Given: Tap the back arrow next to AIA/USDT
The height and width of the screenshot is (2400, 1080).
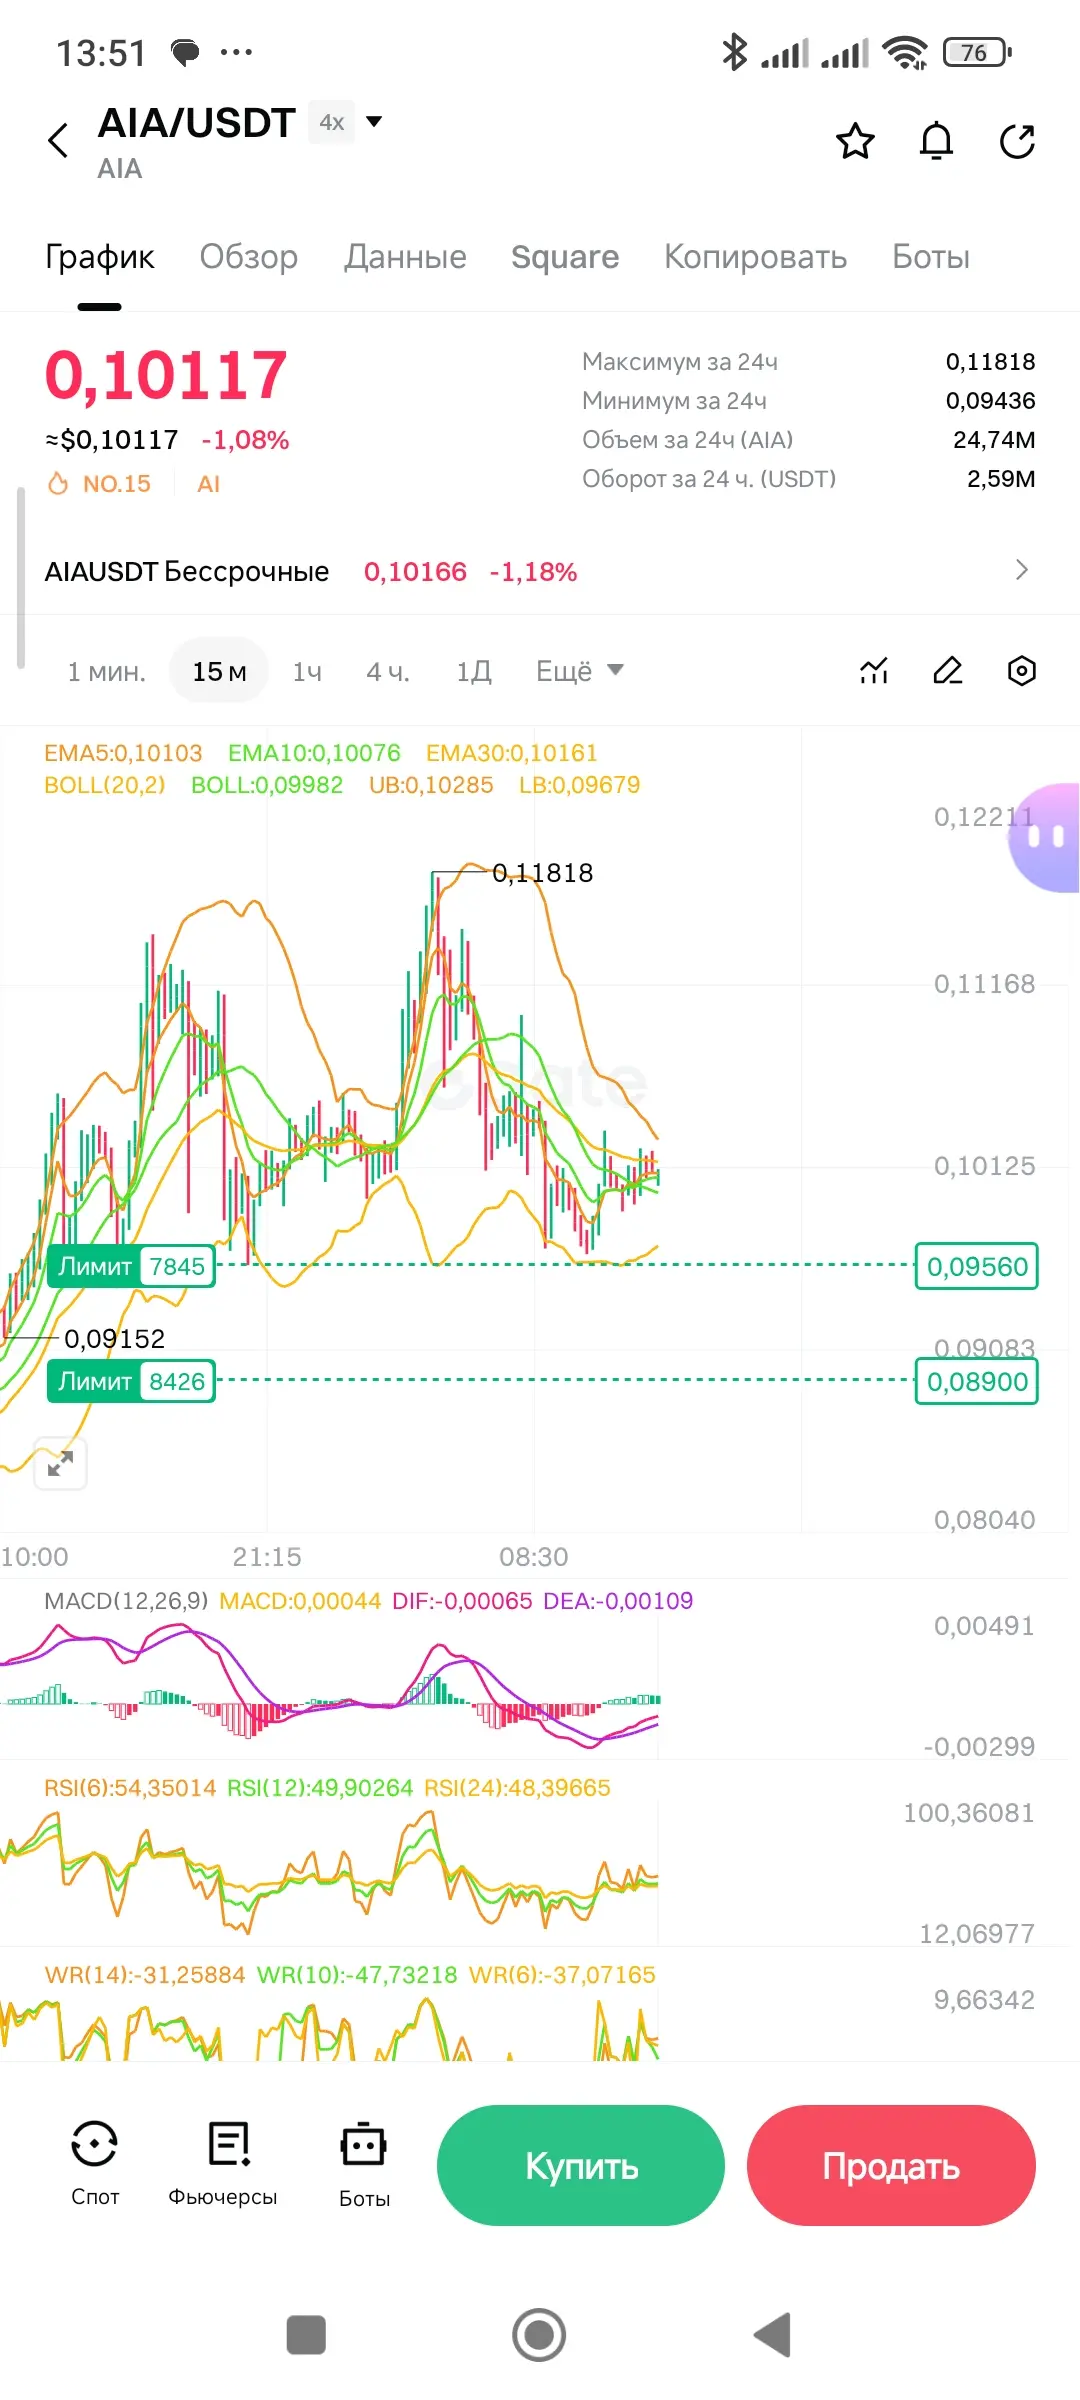Looking at the screenshot, I should coord(58,141).
